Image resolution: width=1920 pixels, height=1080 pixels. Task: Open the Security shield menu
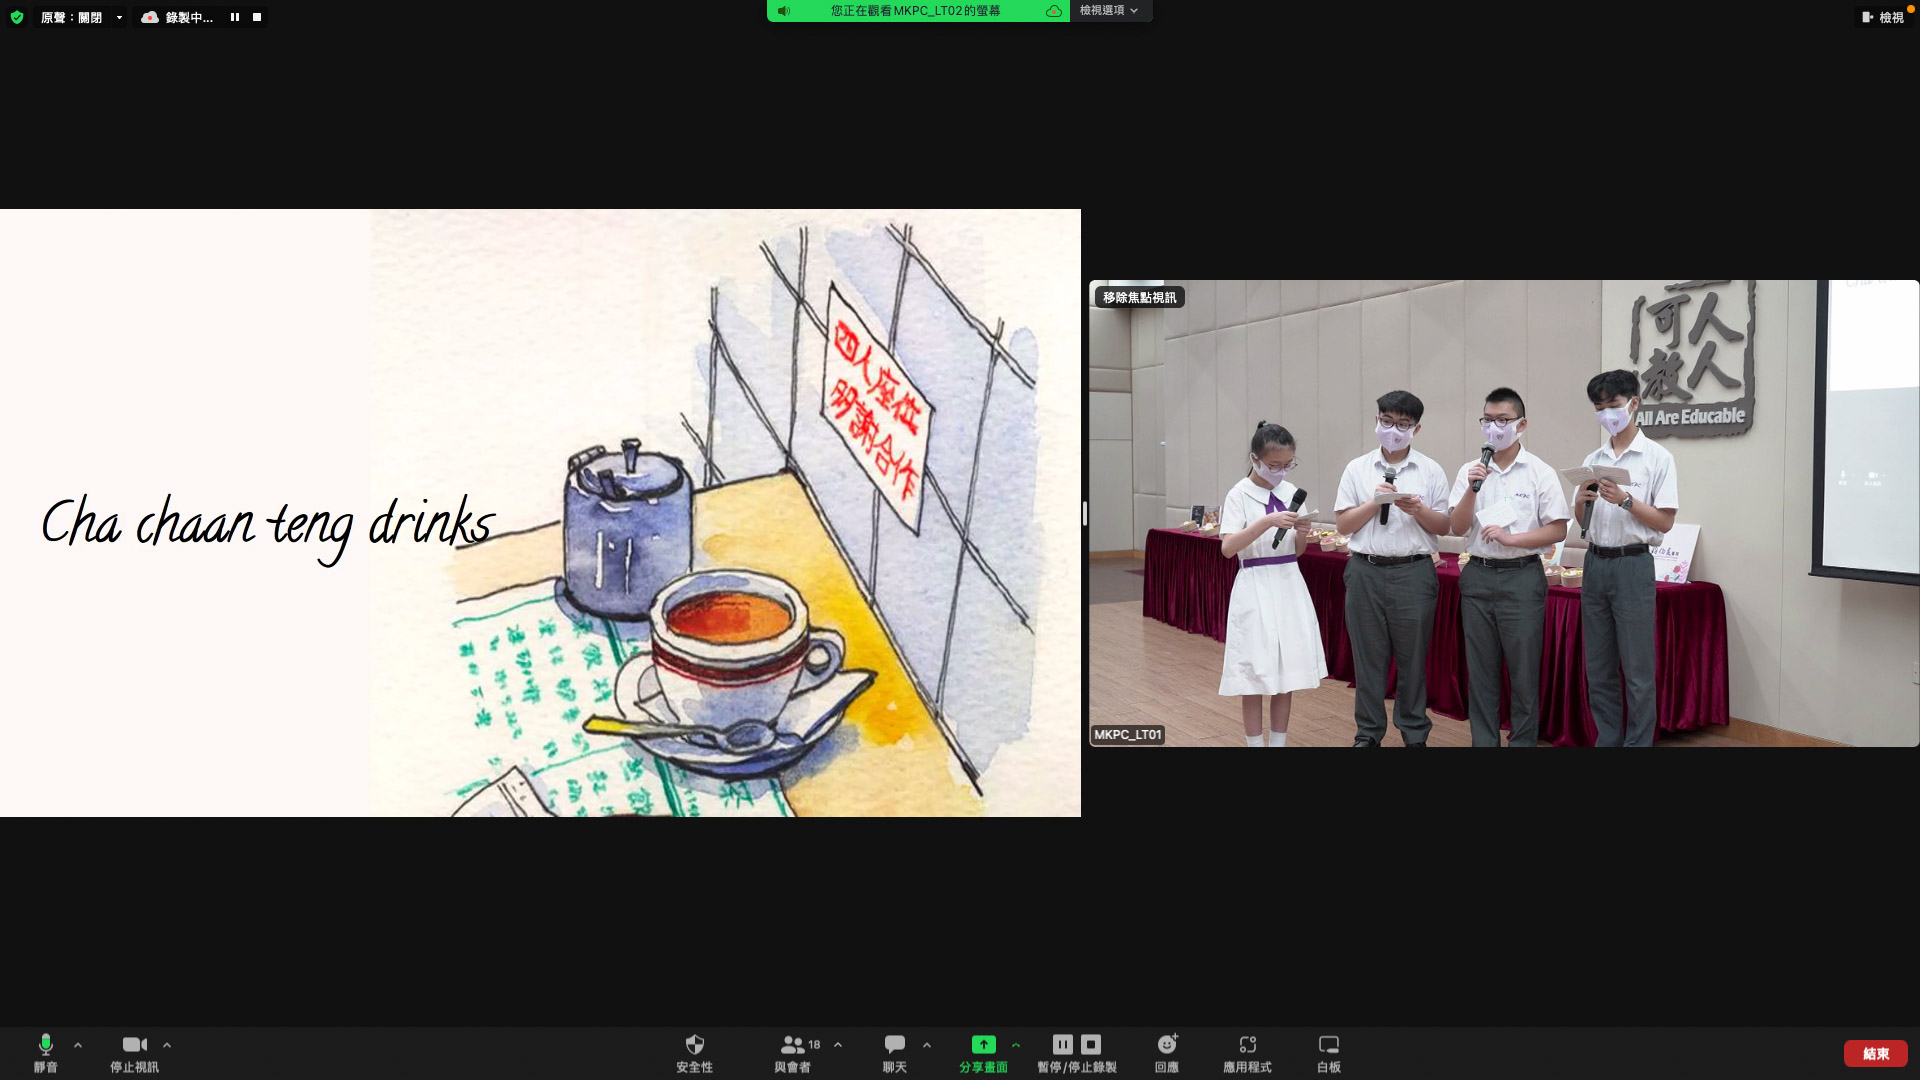point(694,1053)
